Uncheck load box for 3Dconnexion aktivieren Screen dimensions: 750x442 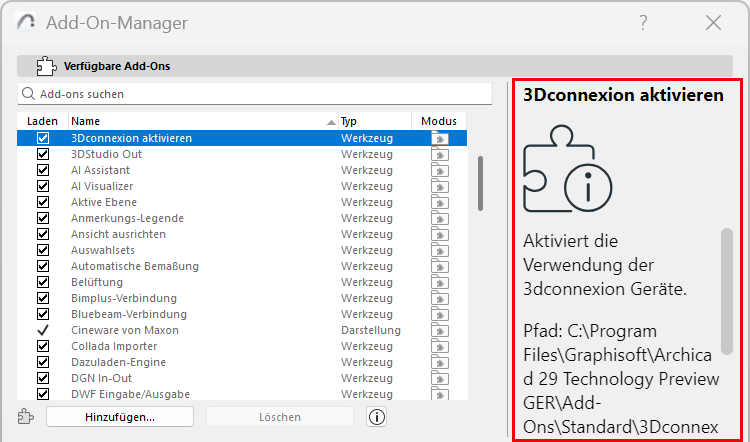[x=43, y=138]
